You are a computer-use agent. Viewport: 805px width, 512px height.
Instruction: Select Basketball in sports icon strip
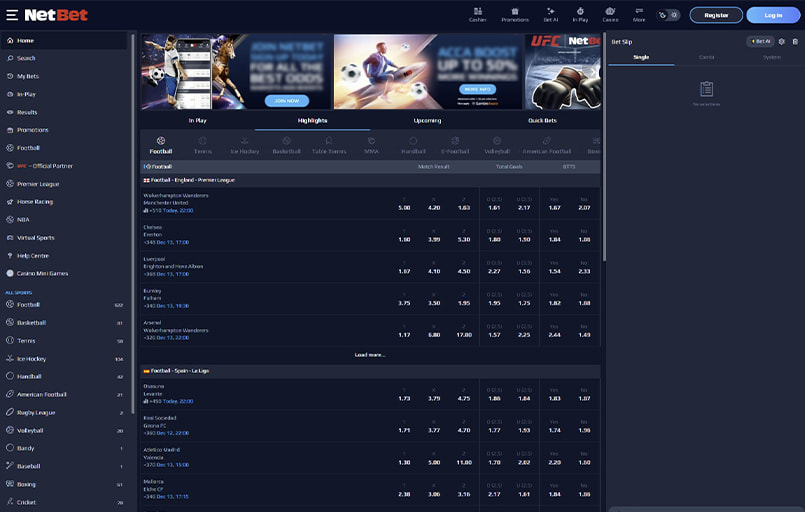(x=286, y=145)
